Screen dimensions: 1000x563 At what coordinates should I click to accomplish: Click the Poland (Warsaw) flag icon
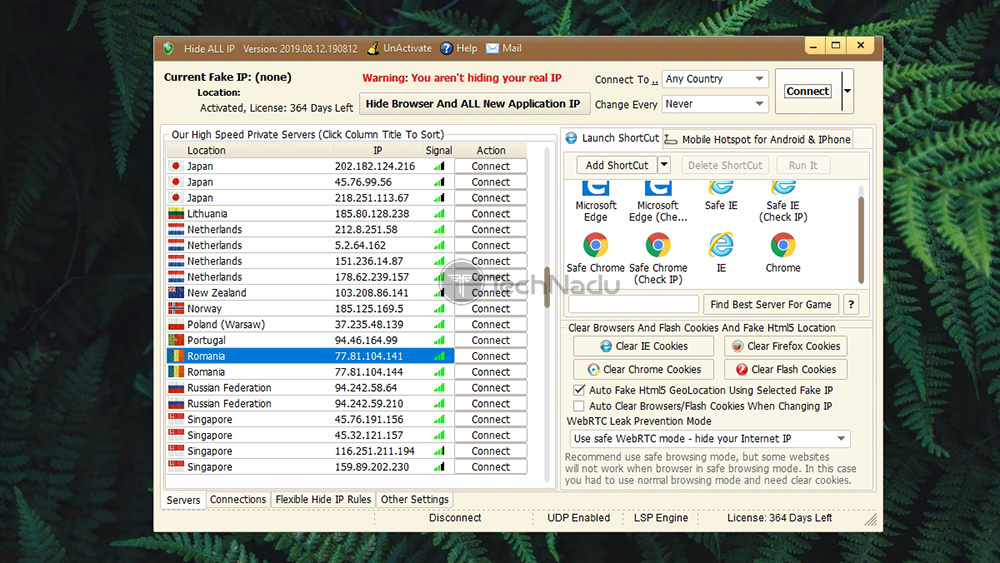pos(176,325)
